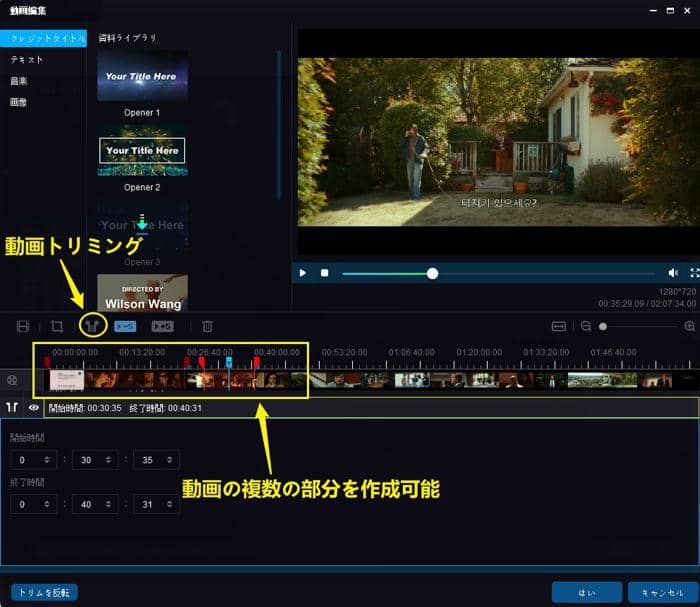This screenshot has width=700, height=607.
Task: Mute the preview audio speaker icon
Action: [x=673, y=273]
